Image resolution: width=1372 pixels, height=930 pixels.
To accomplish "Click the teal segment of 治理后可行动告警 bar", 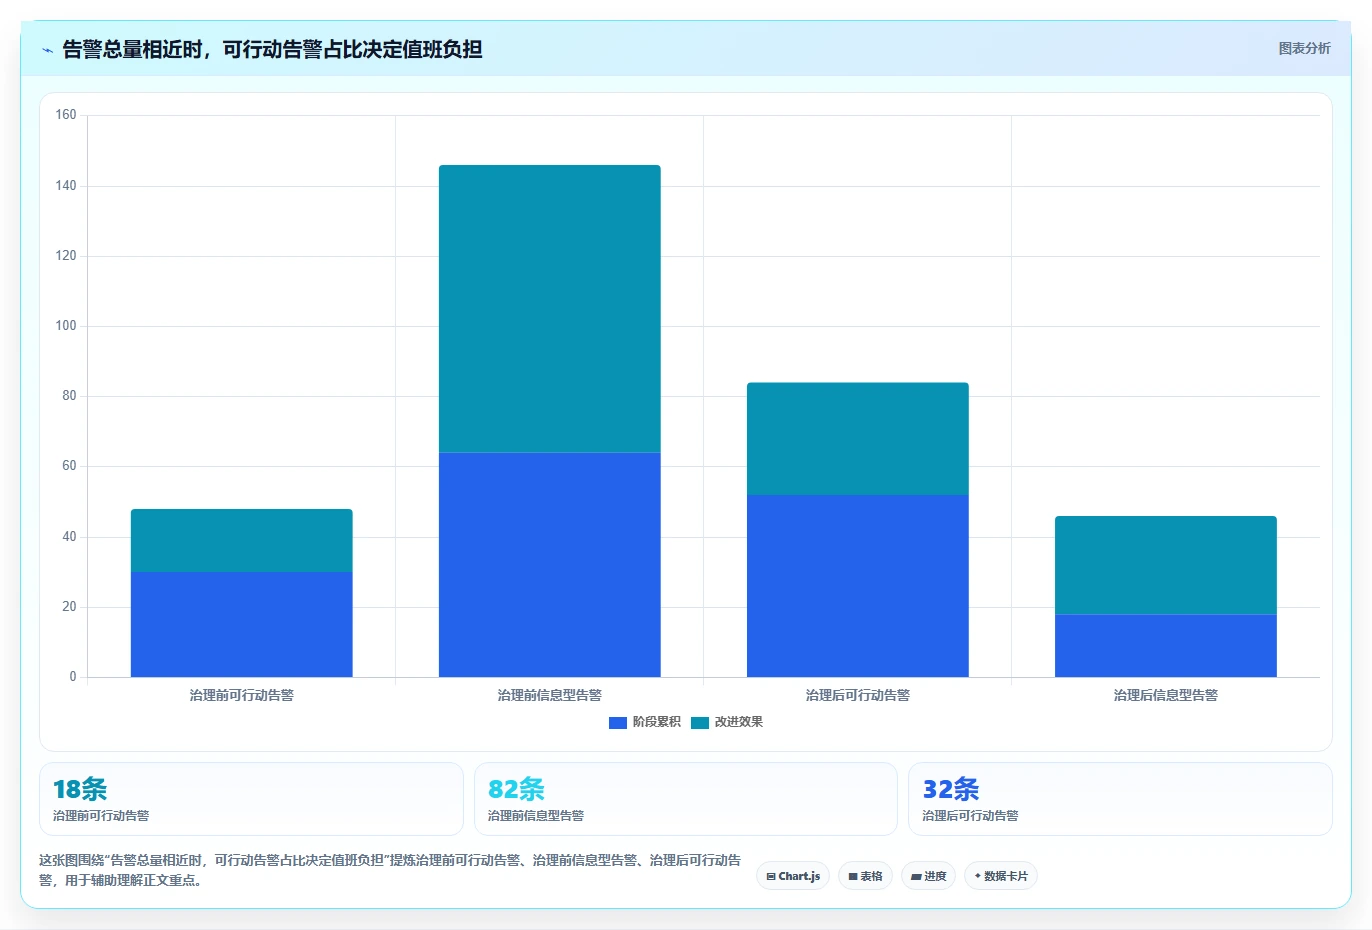I will click(858, 439).
